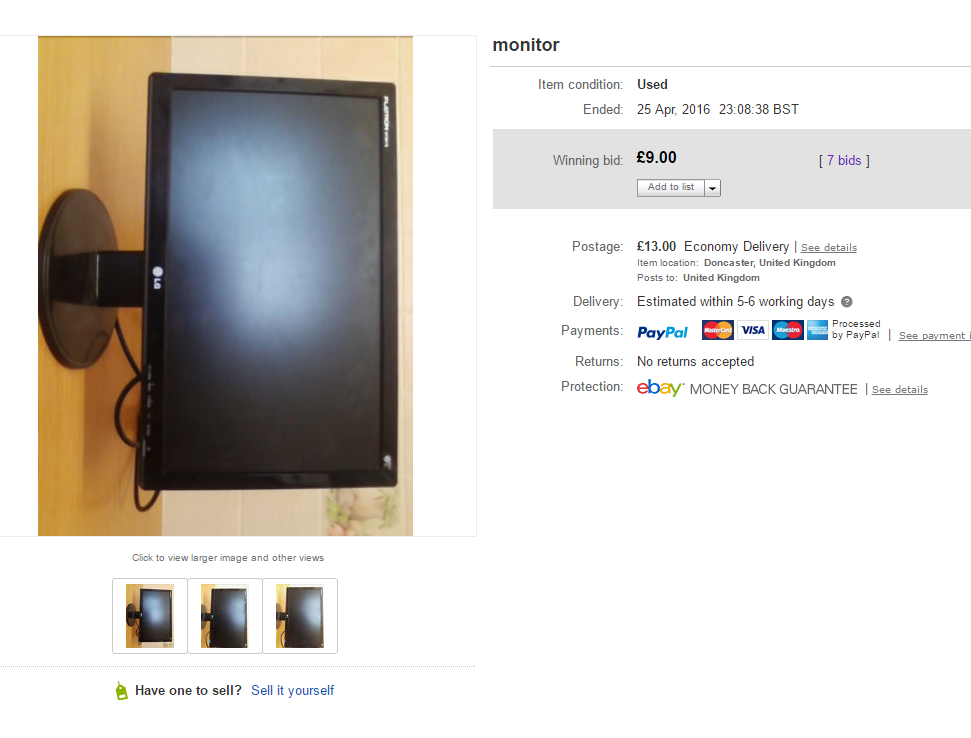Click the main monitor photo to enlarge

pyautogui.click(x=225, y=286)
